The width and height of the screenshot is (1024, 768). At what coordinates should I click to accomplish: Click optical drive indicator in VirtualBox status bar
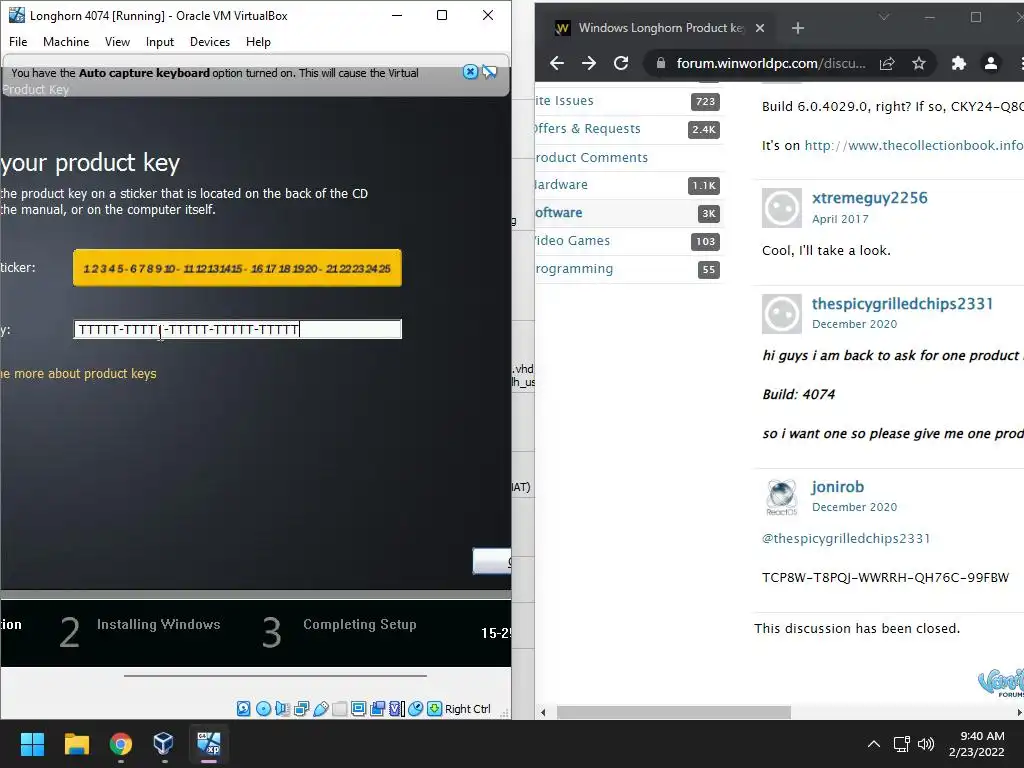tap(263, 709)
